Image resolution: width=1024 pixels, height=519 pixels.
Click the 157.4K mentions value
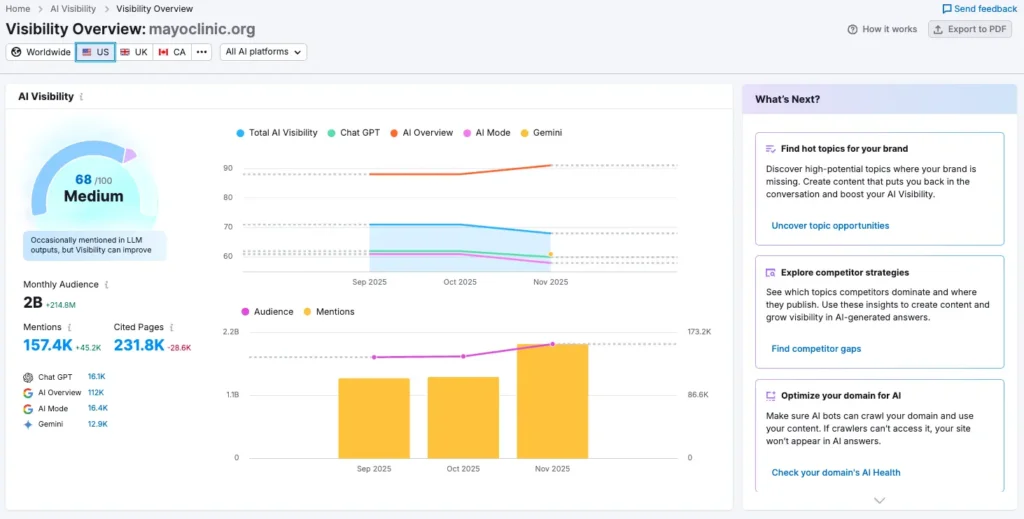(x=48, y=345)
